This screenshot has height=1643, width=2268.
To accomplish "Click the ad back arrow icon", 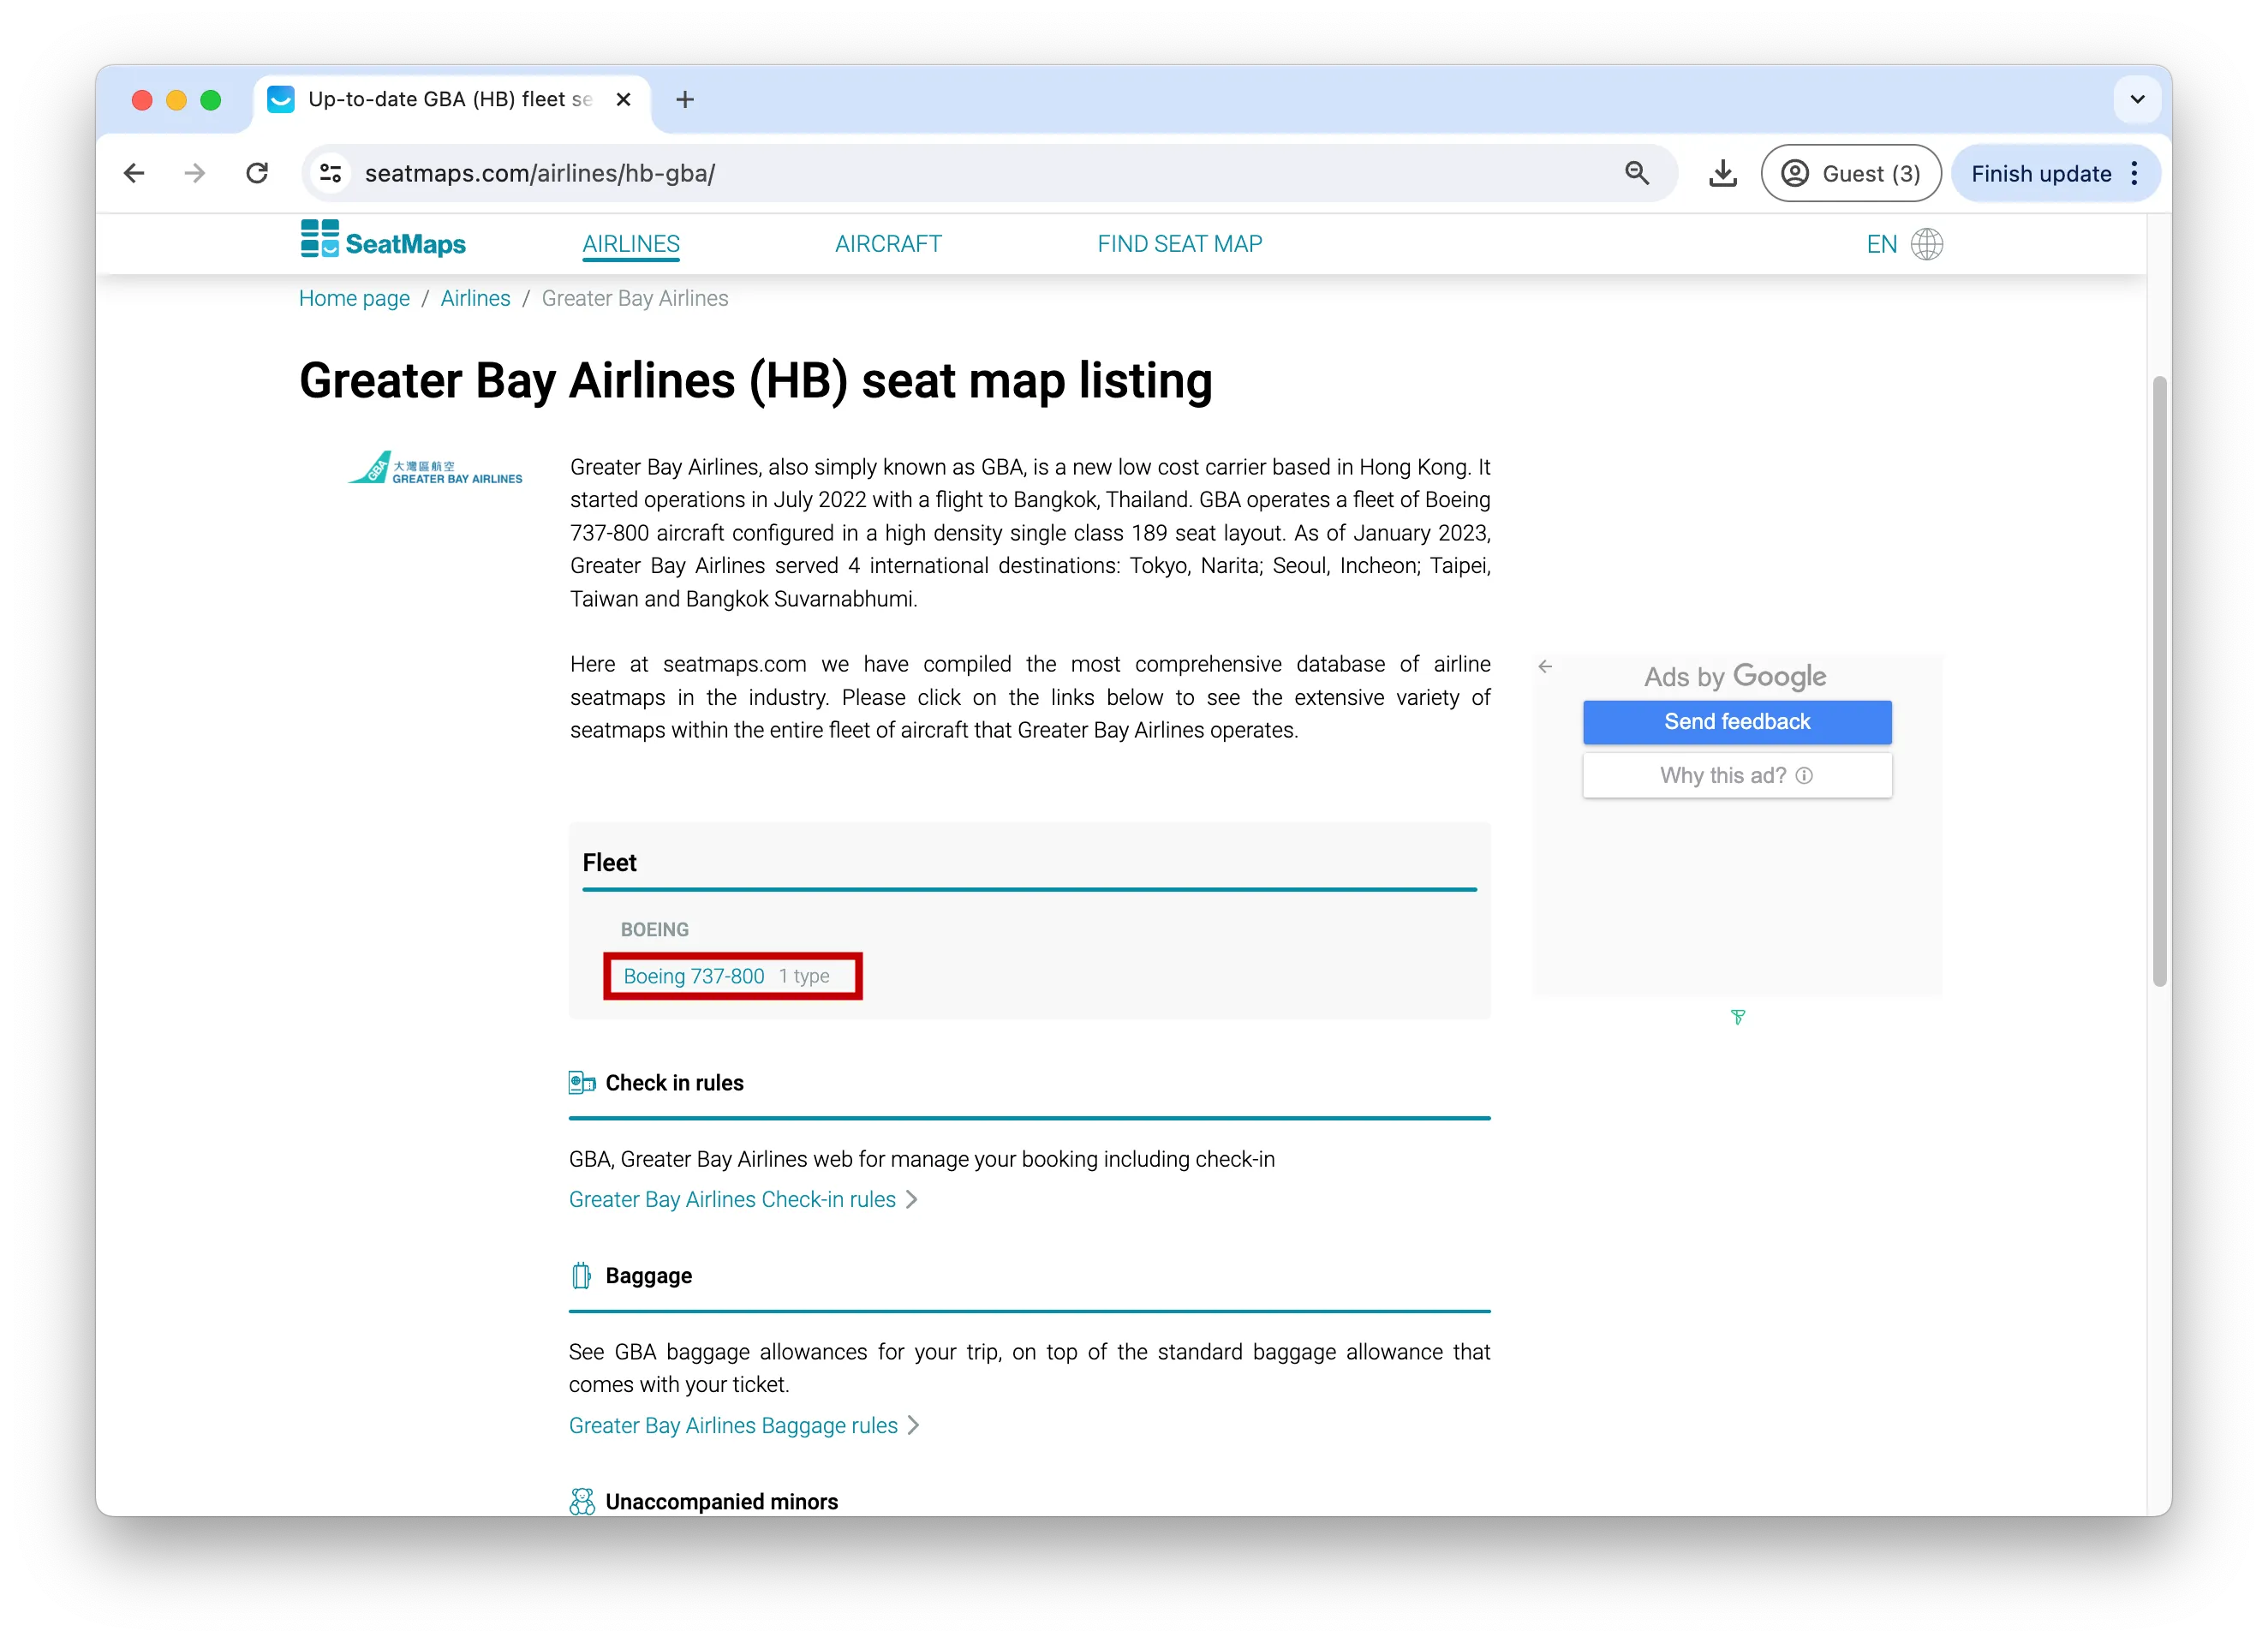I will point(1545,666).
